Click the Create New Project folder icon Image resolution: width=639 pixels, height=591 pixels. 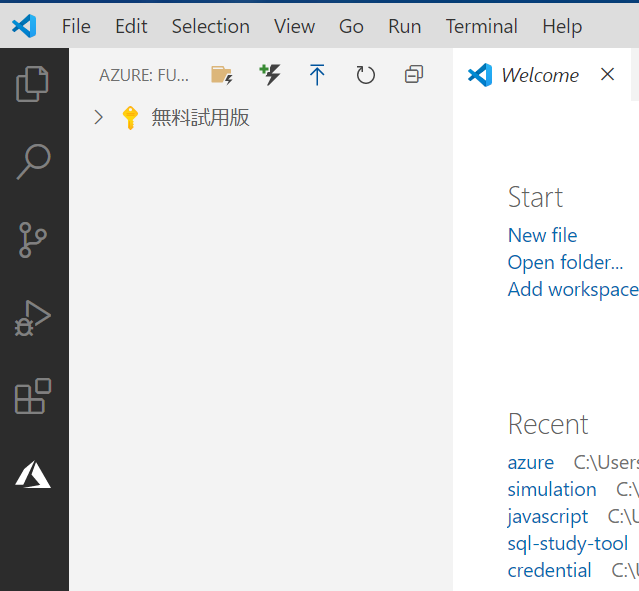pyautogui.click(x=222, y=75)
